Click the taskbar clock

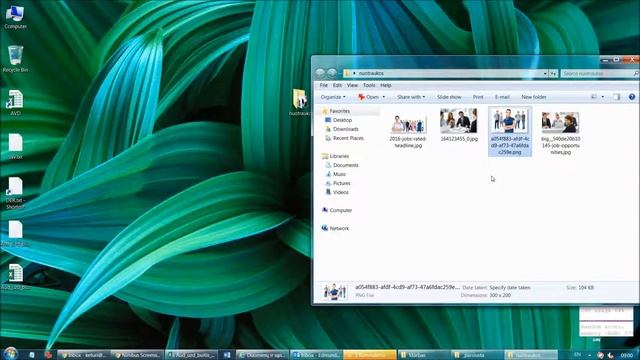(627, 355)
